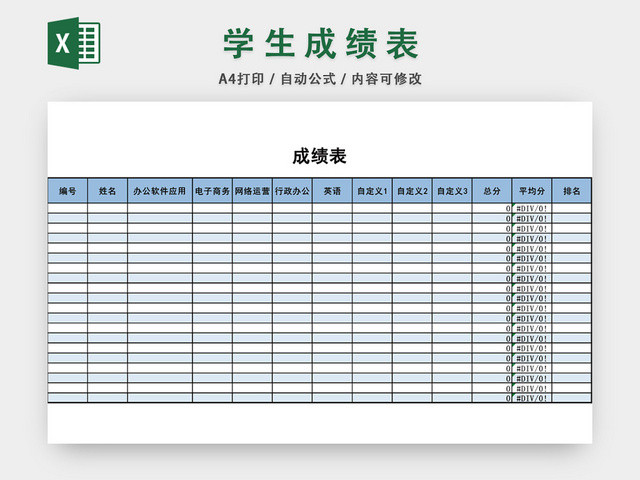Select the 自定义3 column header
The width and height of the screenshot is (640, 480).
coord(452,191)
